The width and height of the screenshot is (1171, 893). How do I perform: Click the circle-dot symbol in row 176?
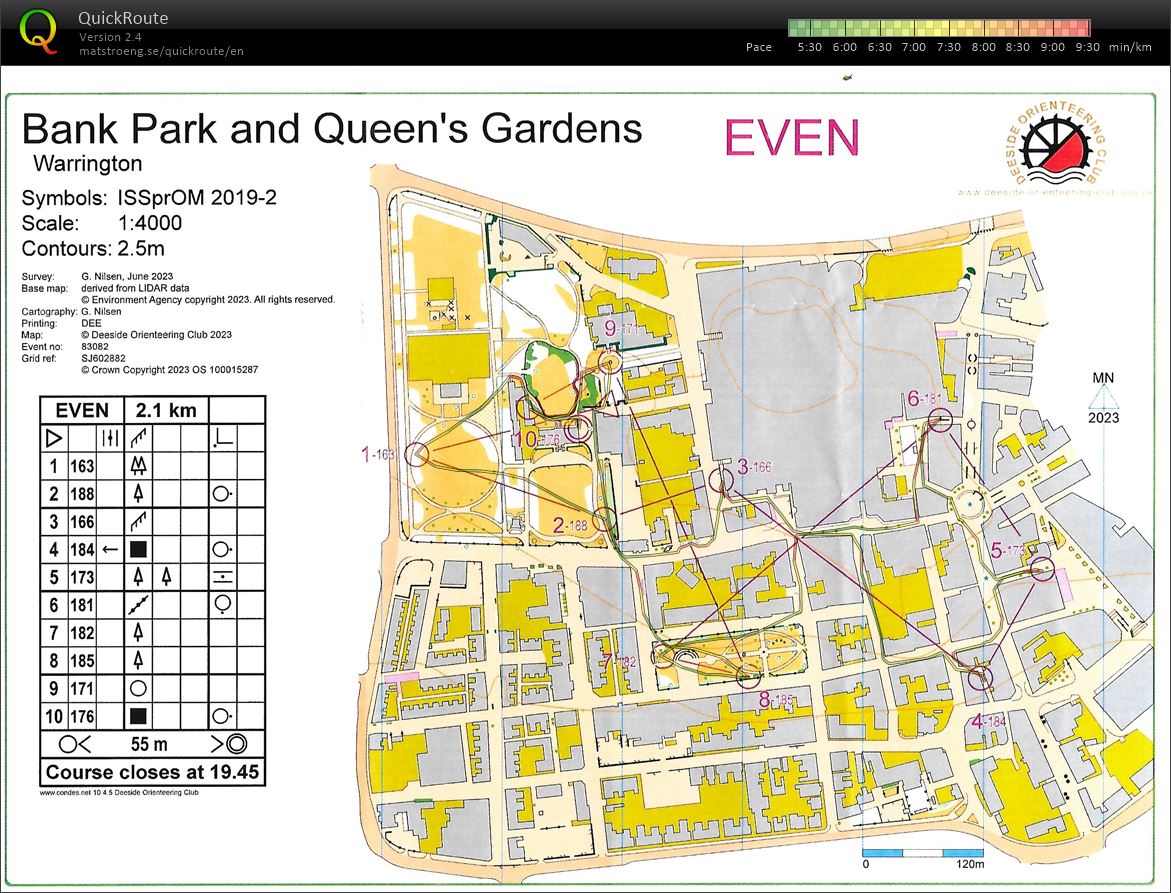(223, 717)
